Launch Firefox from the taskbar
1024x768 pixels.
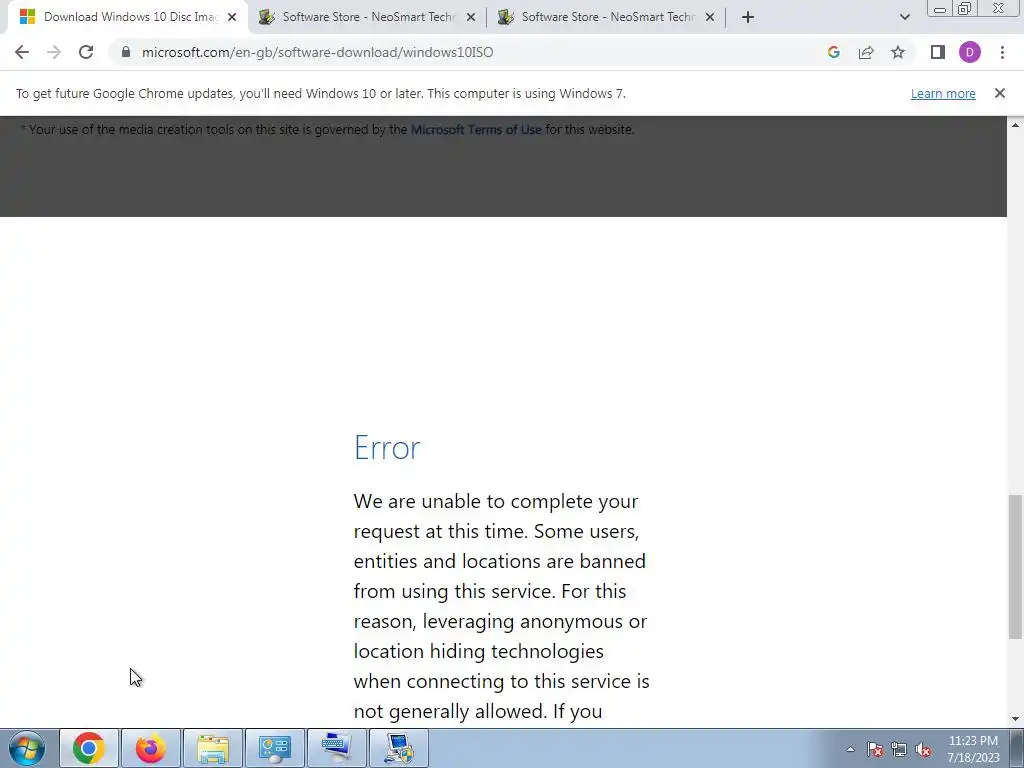tap(151, 748)
